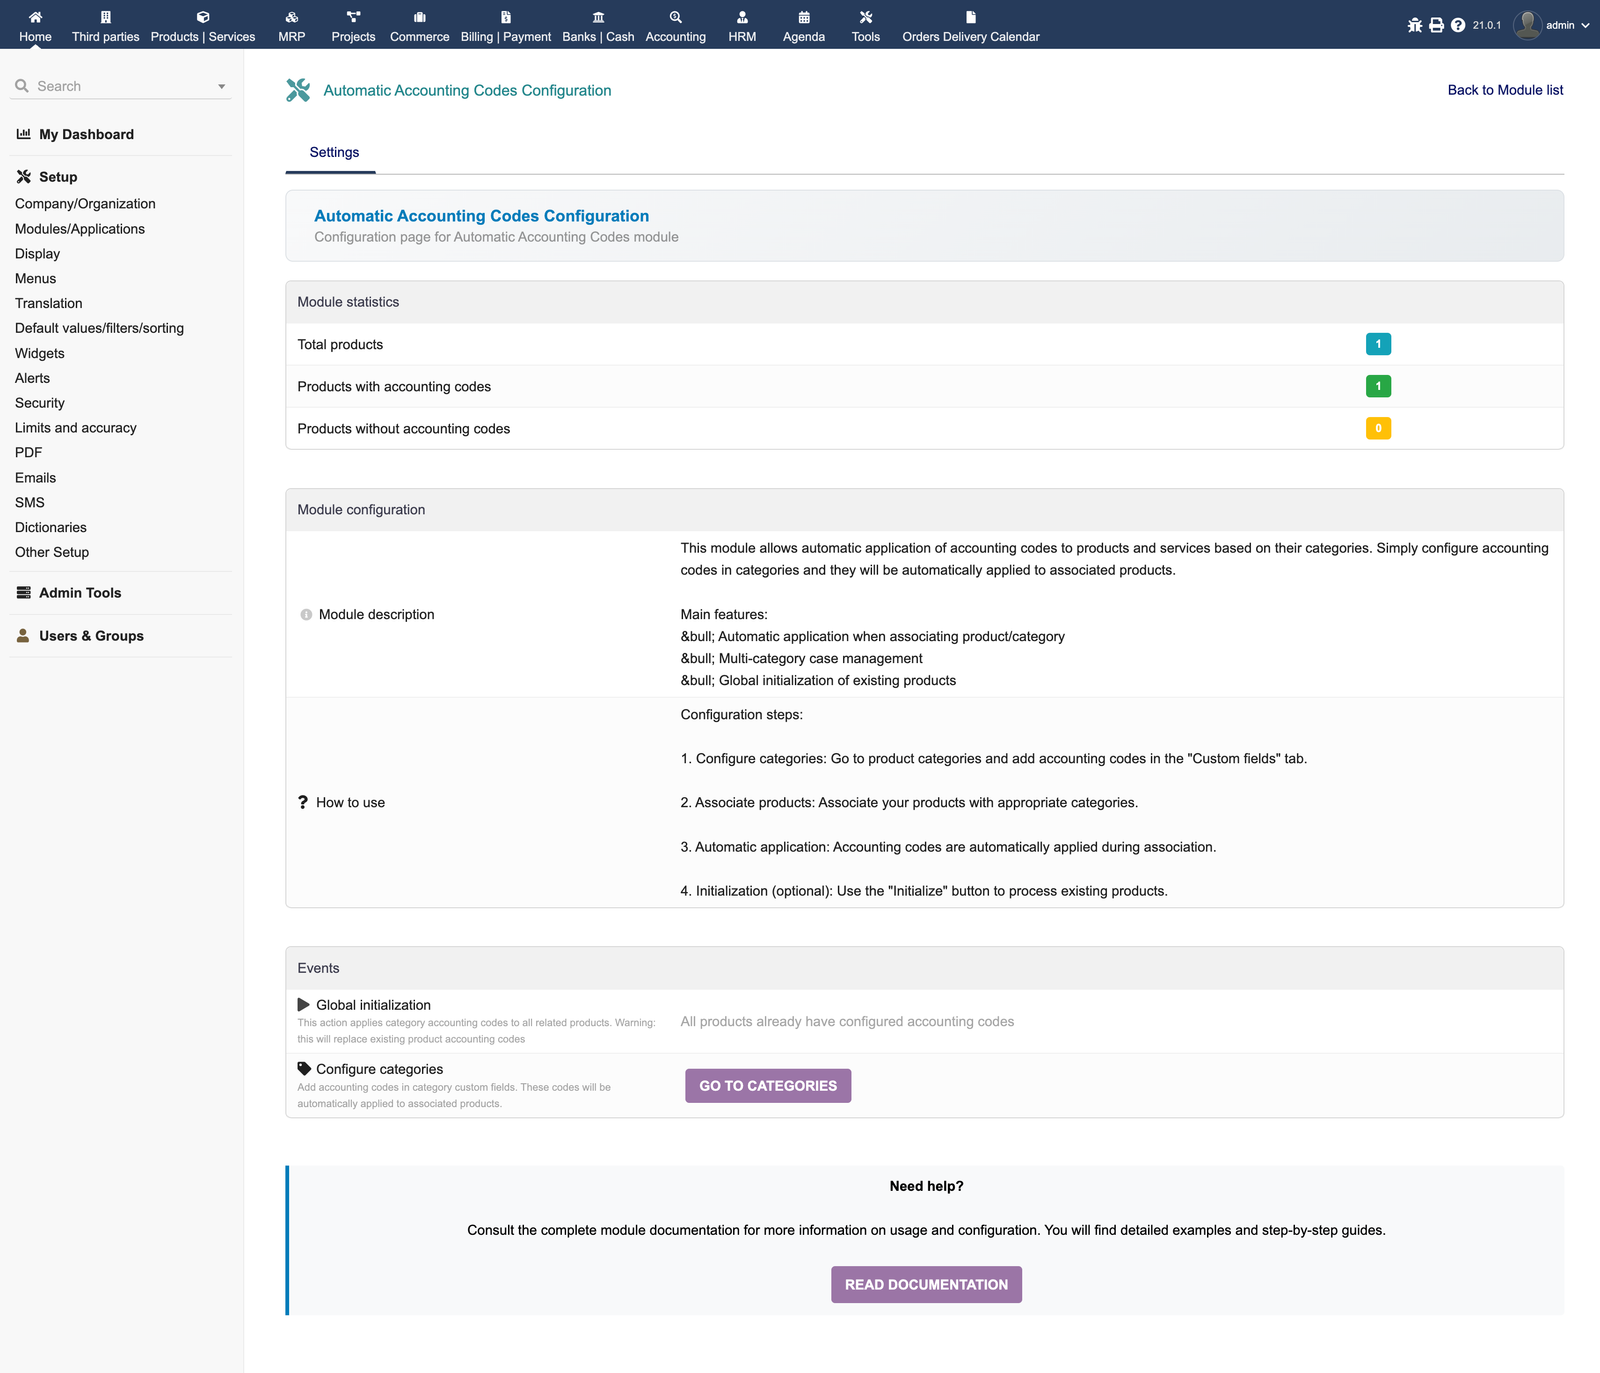
Task: Open the search box dropdown arrow
Action: click(222, 87)
